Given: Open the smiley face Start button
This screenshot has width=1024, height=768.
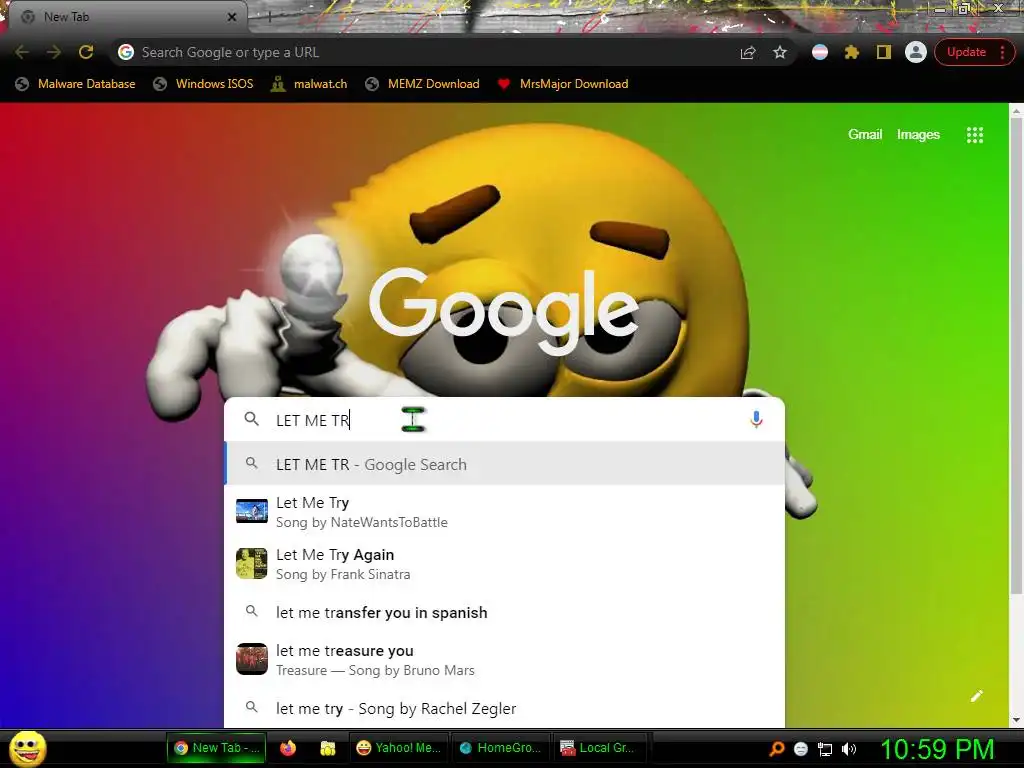Looking at the screenshot, I should click(27, 748).
